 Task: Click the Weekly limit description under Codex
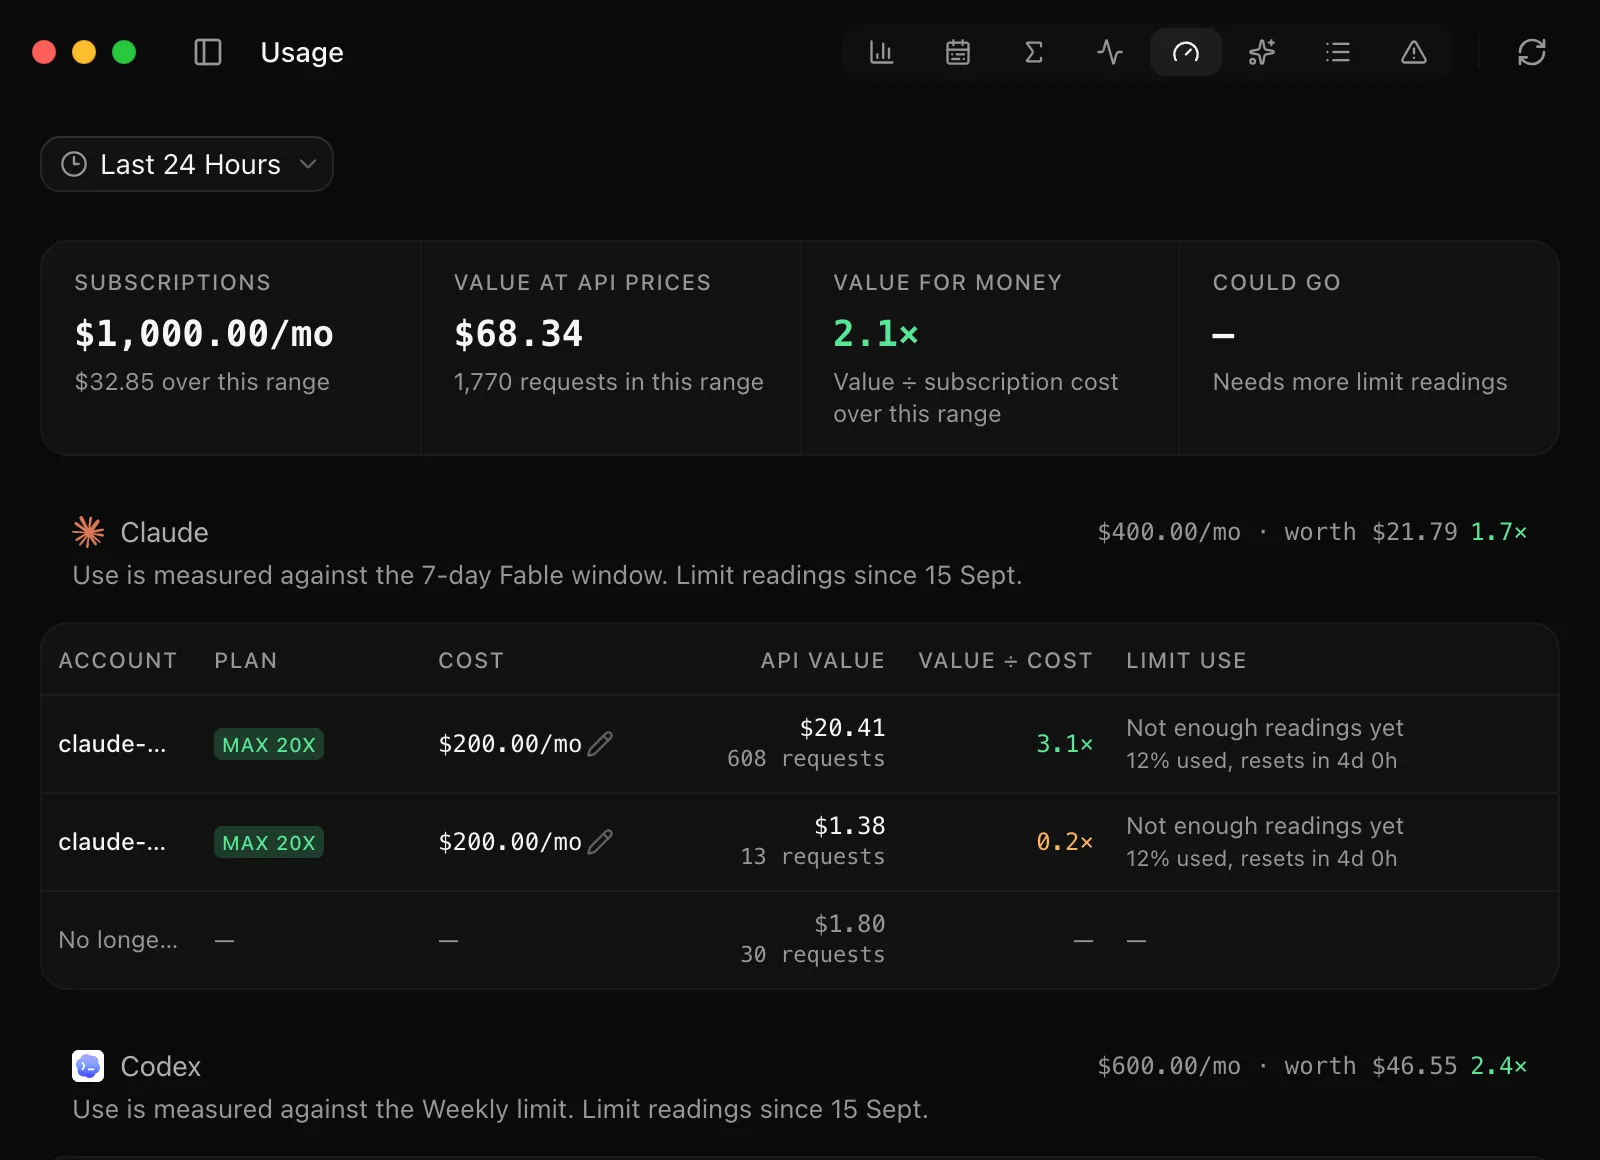pyautogui.click(x=500, y=1110)
